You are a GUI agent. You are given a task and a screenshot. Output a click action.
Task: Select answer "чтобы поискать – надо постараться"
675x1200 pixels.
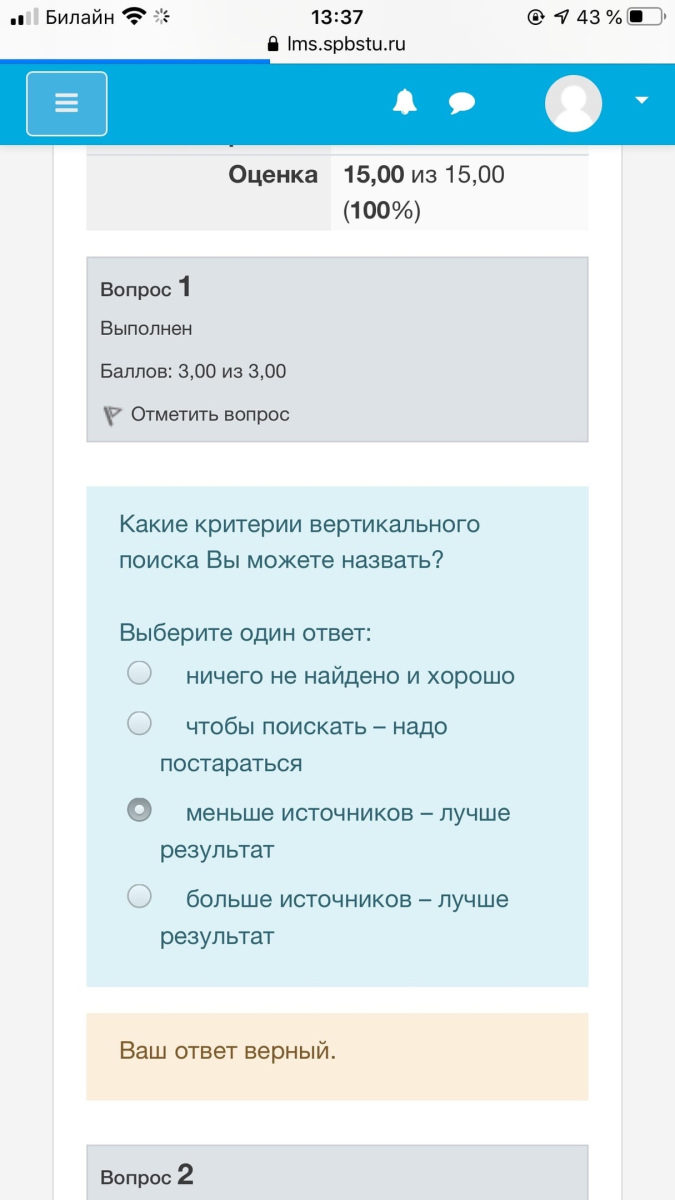tap(139, 723)
